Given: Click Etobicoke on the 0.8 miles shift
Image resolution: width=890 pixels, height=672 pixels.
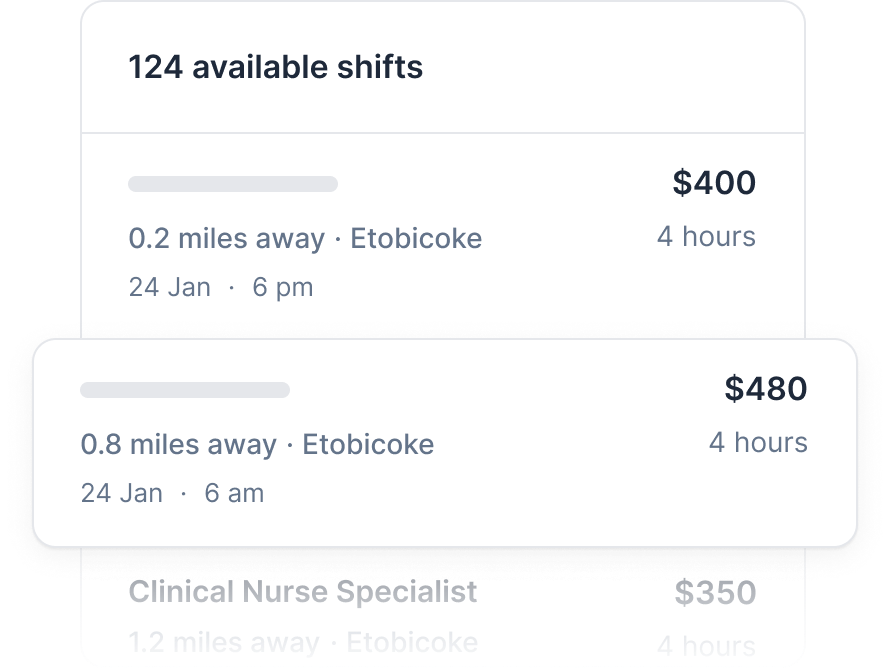Looking at the screenshot, I should pos(368,445).
